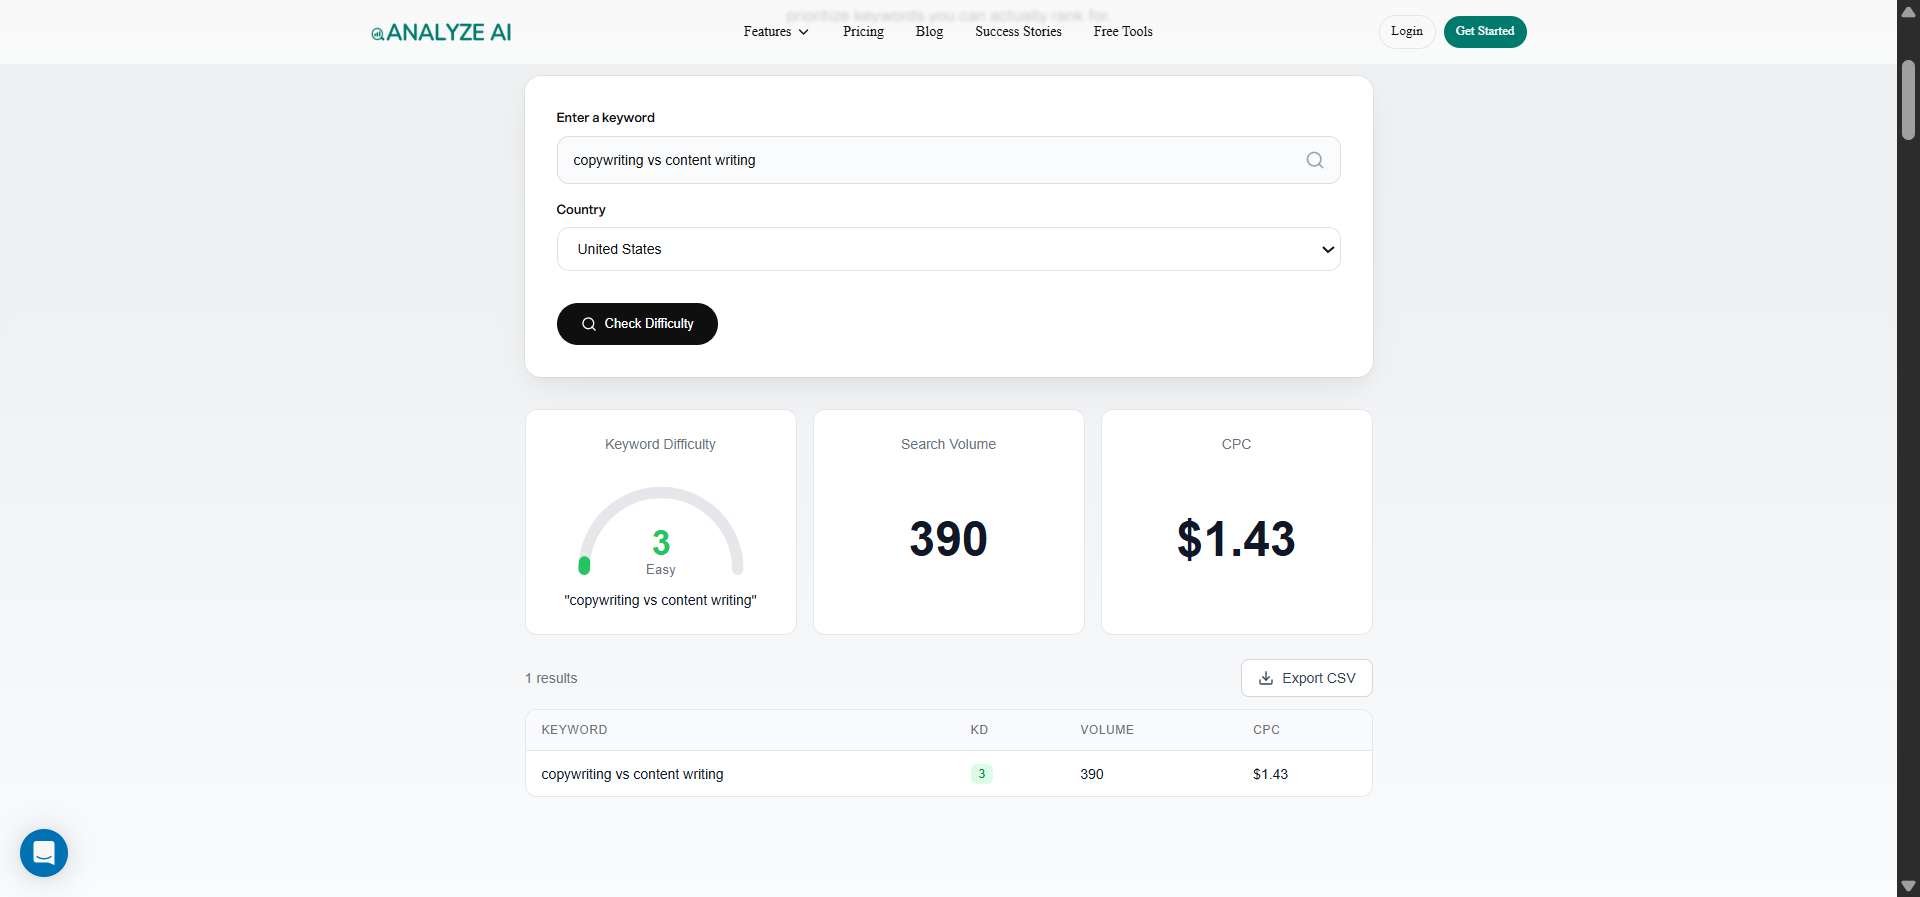
Task: Open Success Stories in navigation
Action: pyautogui.click(x=1018, y=32)
